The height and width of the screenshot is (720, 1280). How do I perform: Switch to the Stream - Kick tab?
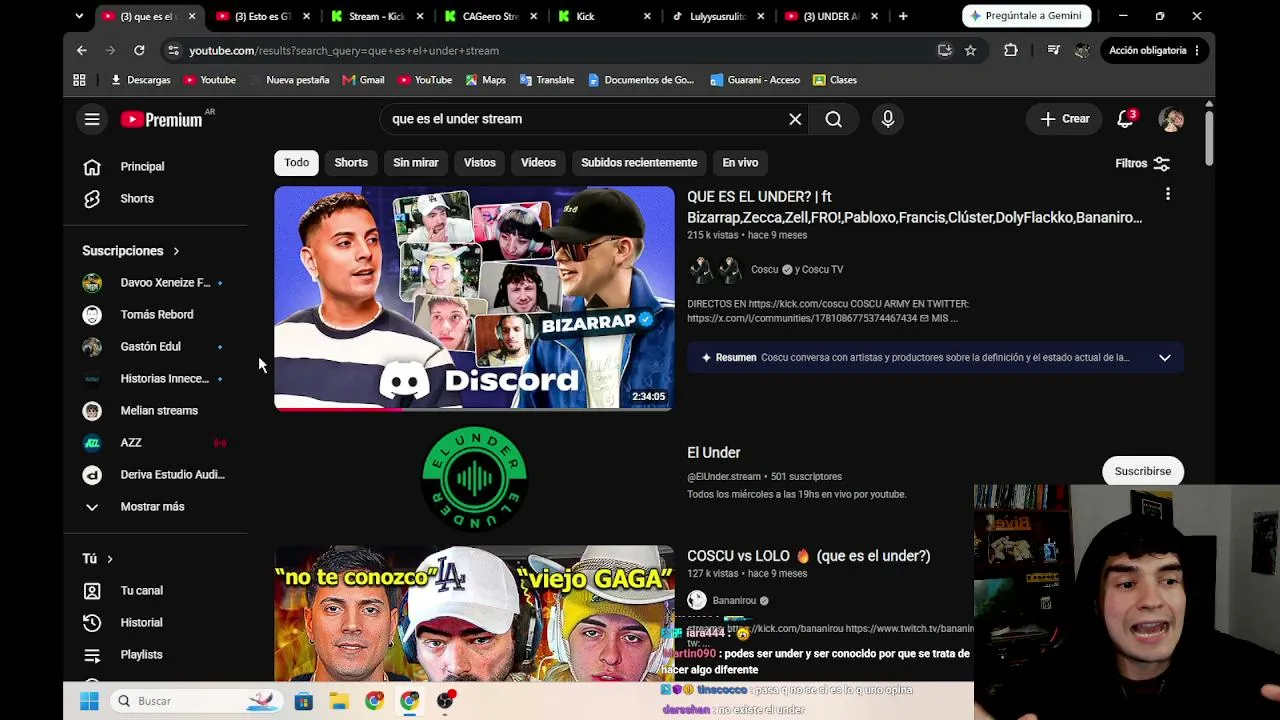pos(377,16)
